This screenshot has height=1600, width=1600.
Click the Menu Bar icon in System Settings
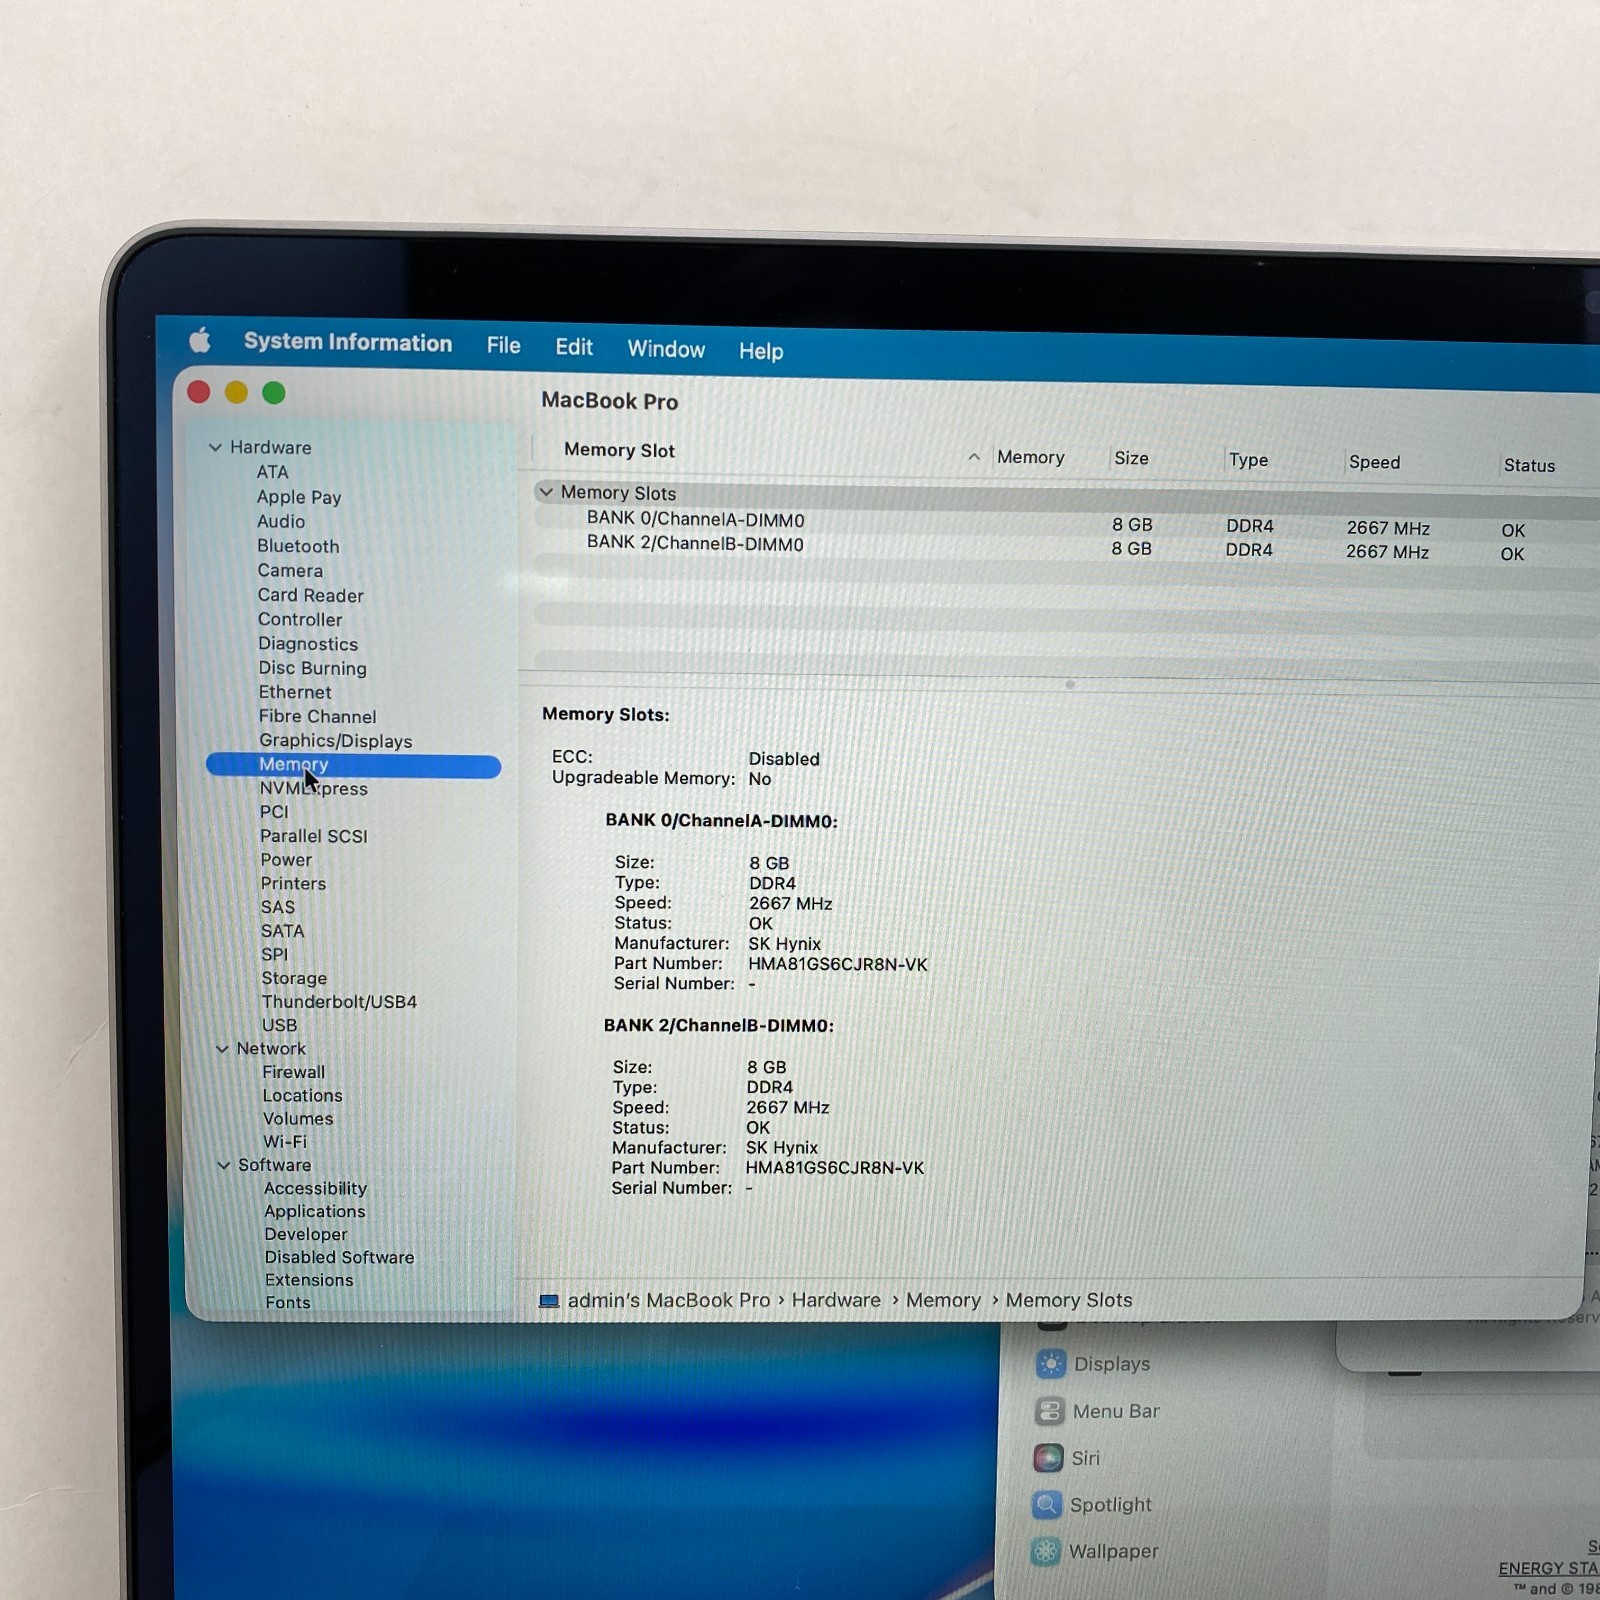click(x=1049, y=1410)
